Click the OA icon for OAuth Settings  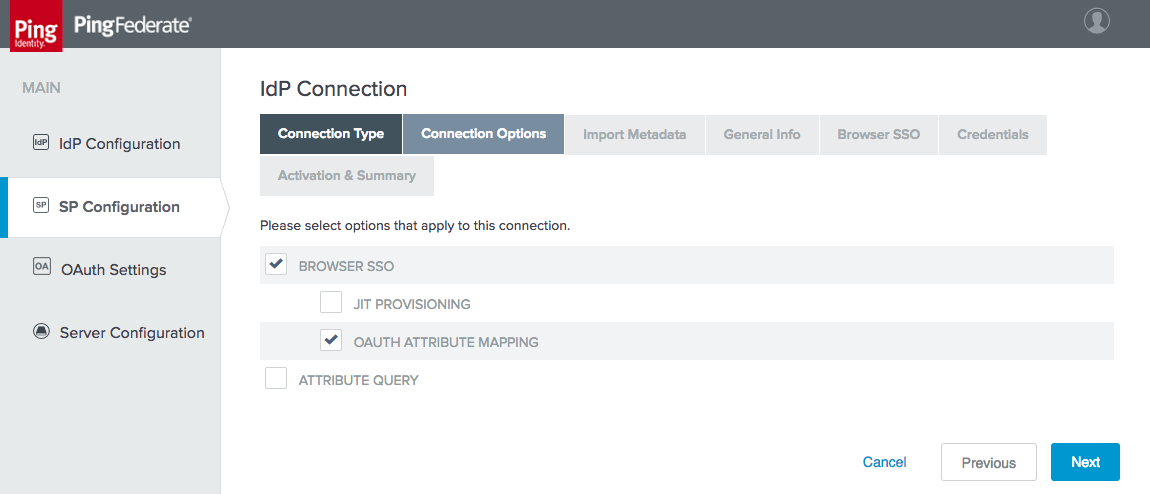click(42, 268)
